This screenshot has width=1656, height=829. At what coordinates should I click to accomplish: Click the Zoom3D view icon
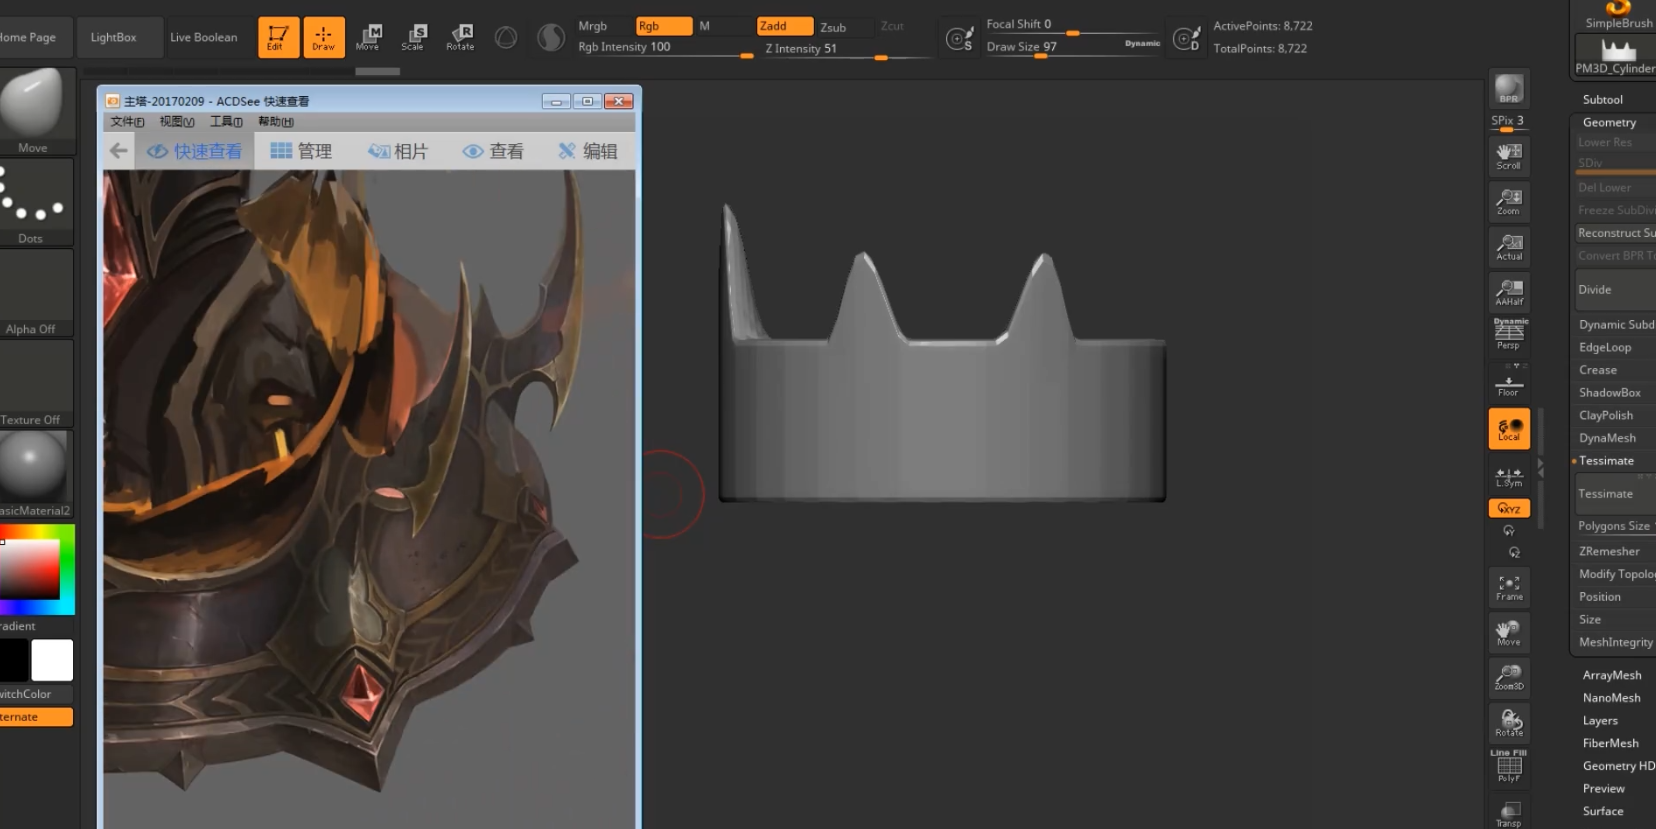(x=1509, y=677)
